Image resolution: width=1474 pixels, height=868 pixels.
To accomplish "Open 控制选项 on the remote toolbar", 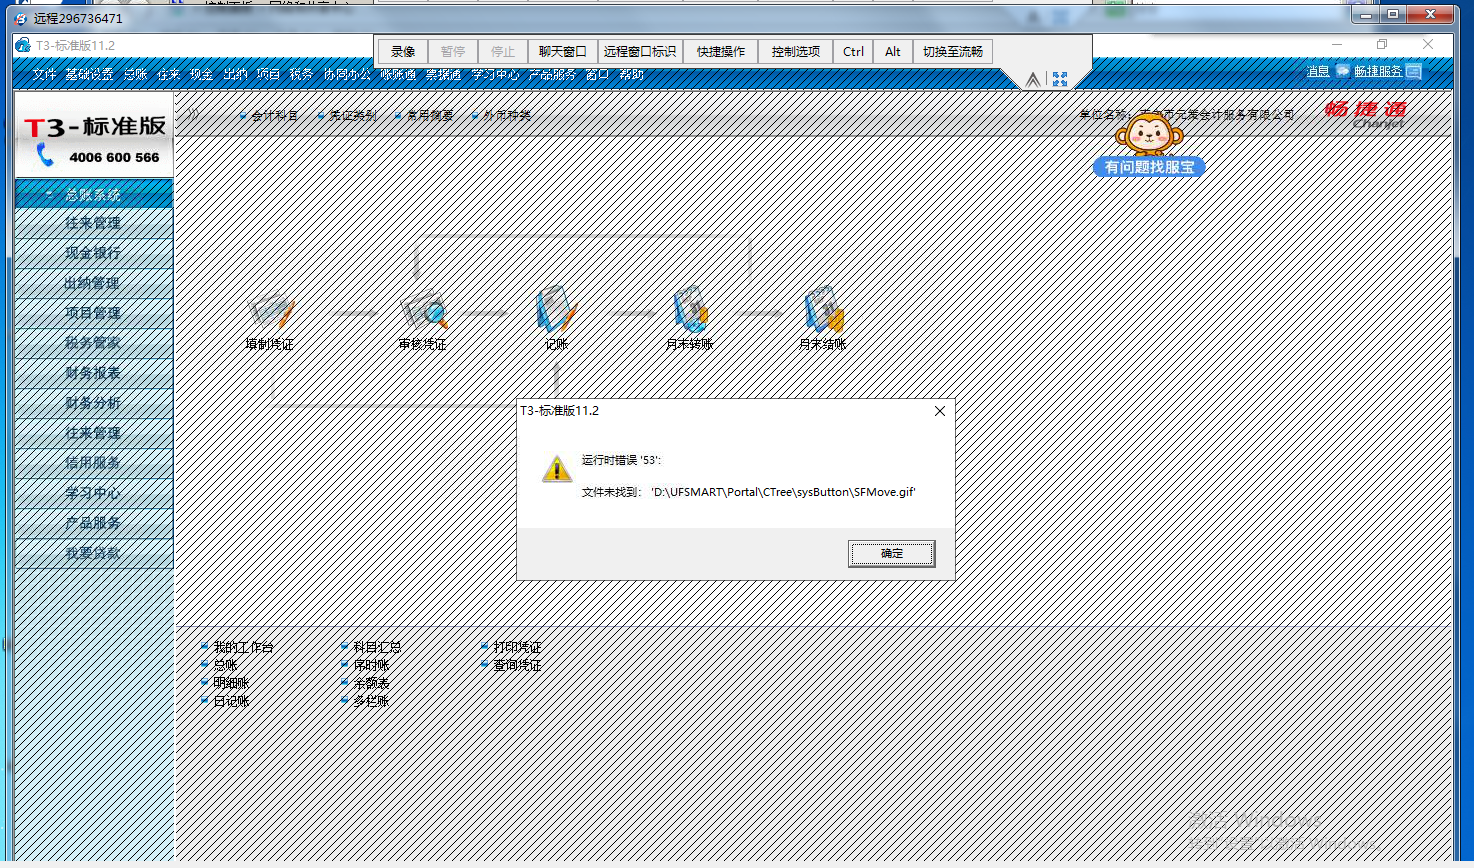I will (x=796, y=51).
